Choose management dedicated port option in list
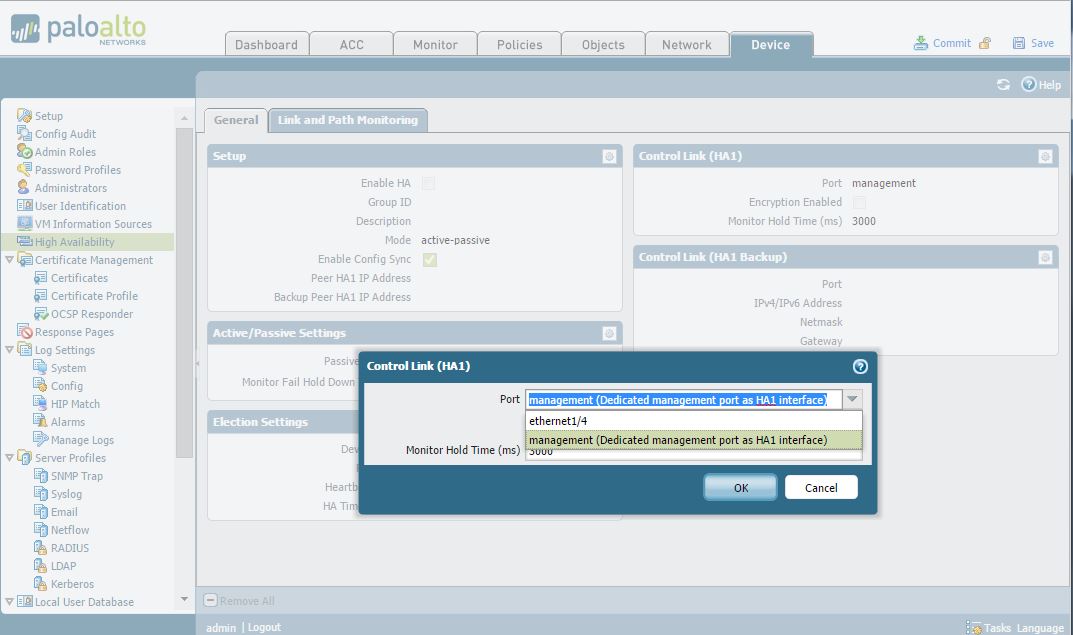 click(693, 440)
